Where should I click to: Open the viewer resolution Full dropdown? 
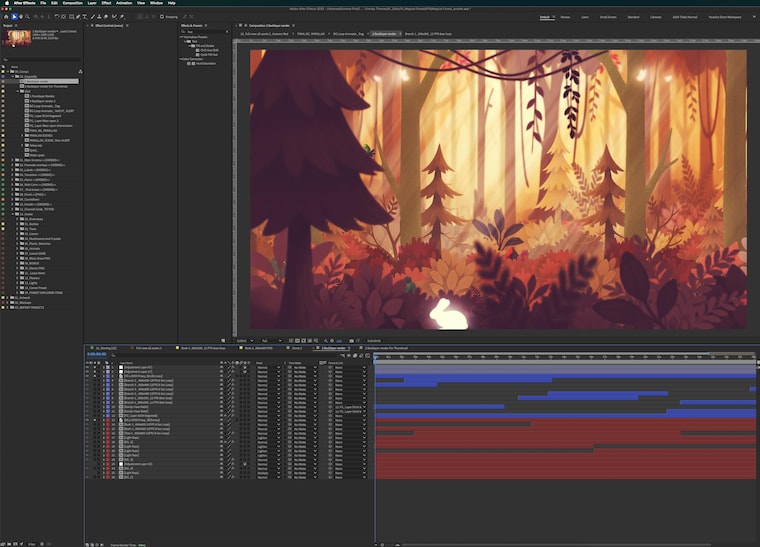[271, 341]
